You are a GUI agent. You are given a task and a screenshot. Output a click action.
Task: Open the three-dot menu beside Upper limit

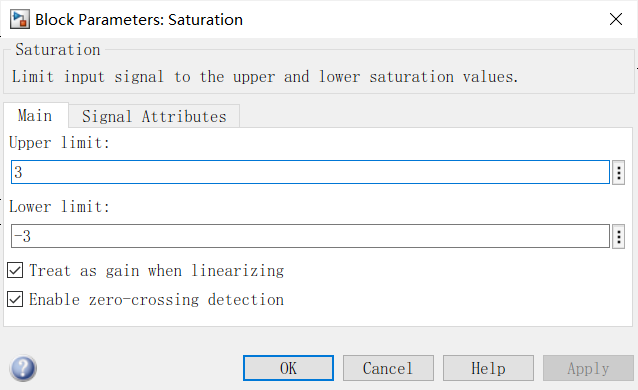[x=618, y=173]
